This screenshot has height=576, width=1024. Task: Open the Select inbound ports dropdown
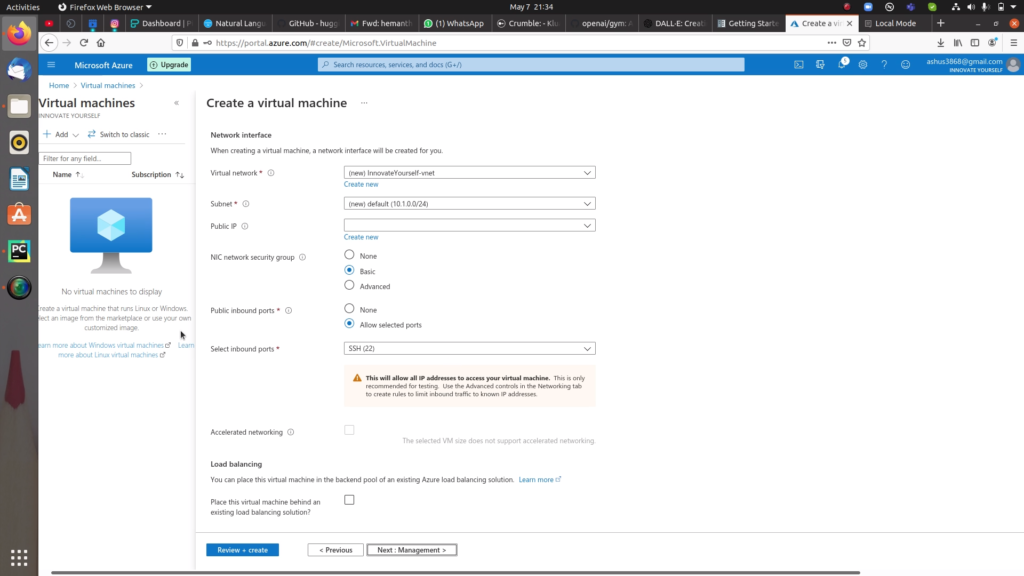point(469,348)
